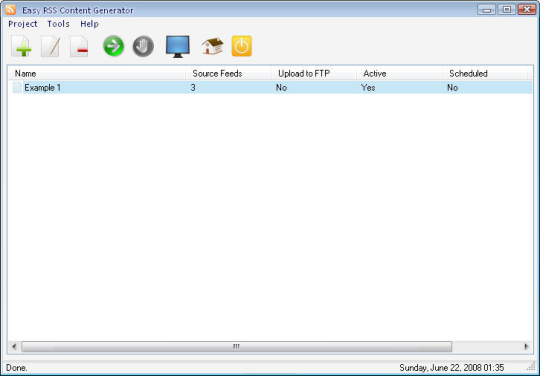Open the Project menu

(x=23, y=24)
